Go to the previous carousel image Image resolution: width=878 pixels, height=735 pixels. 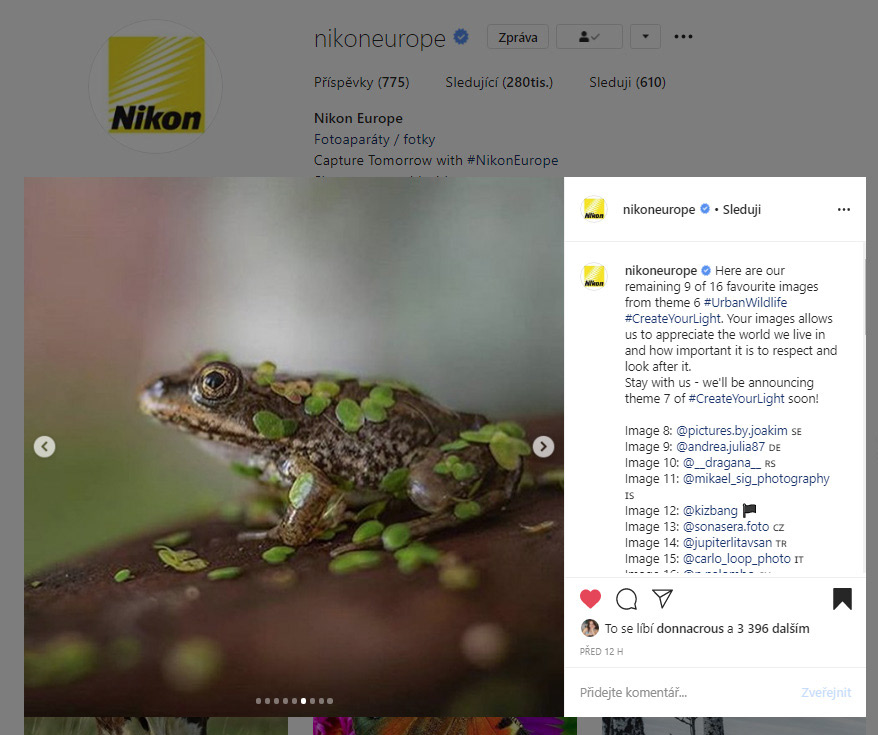point(44,447)
